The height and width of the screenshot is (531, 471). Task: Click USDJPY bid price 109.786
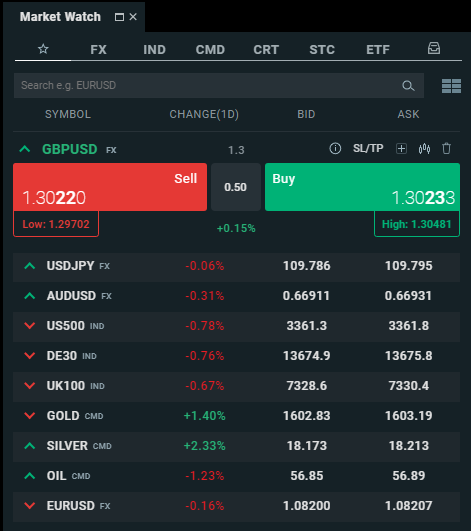pos(307,266)
